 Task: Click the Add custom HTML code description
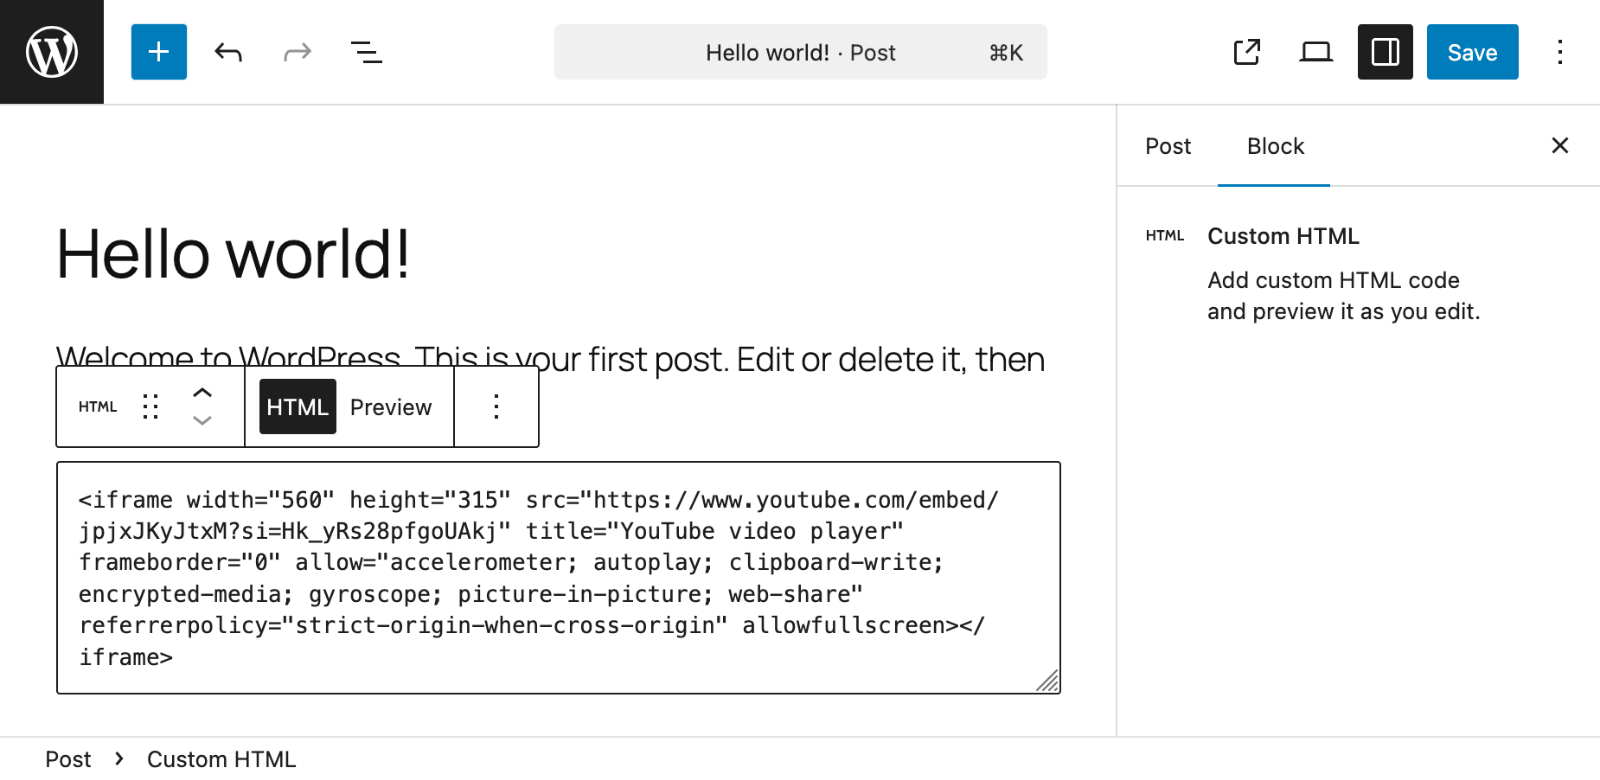click(x=1343, y=296)
